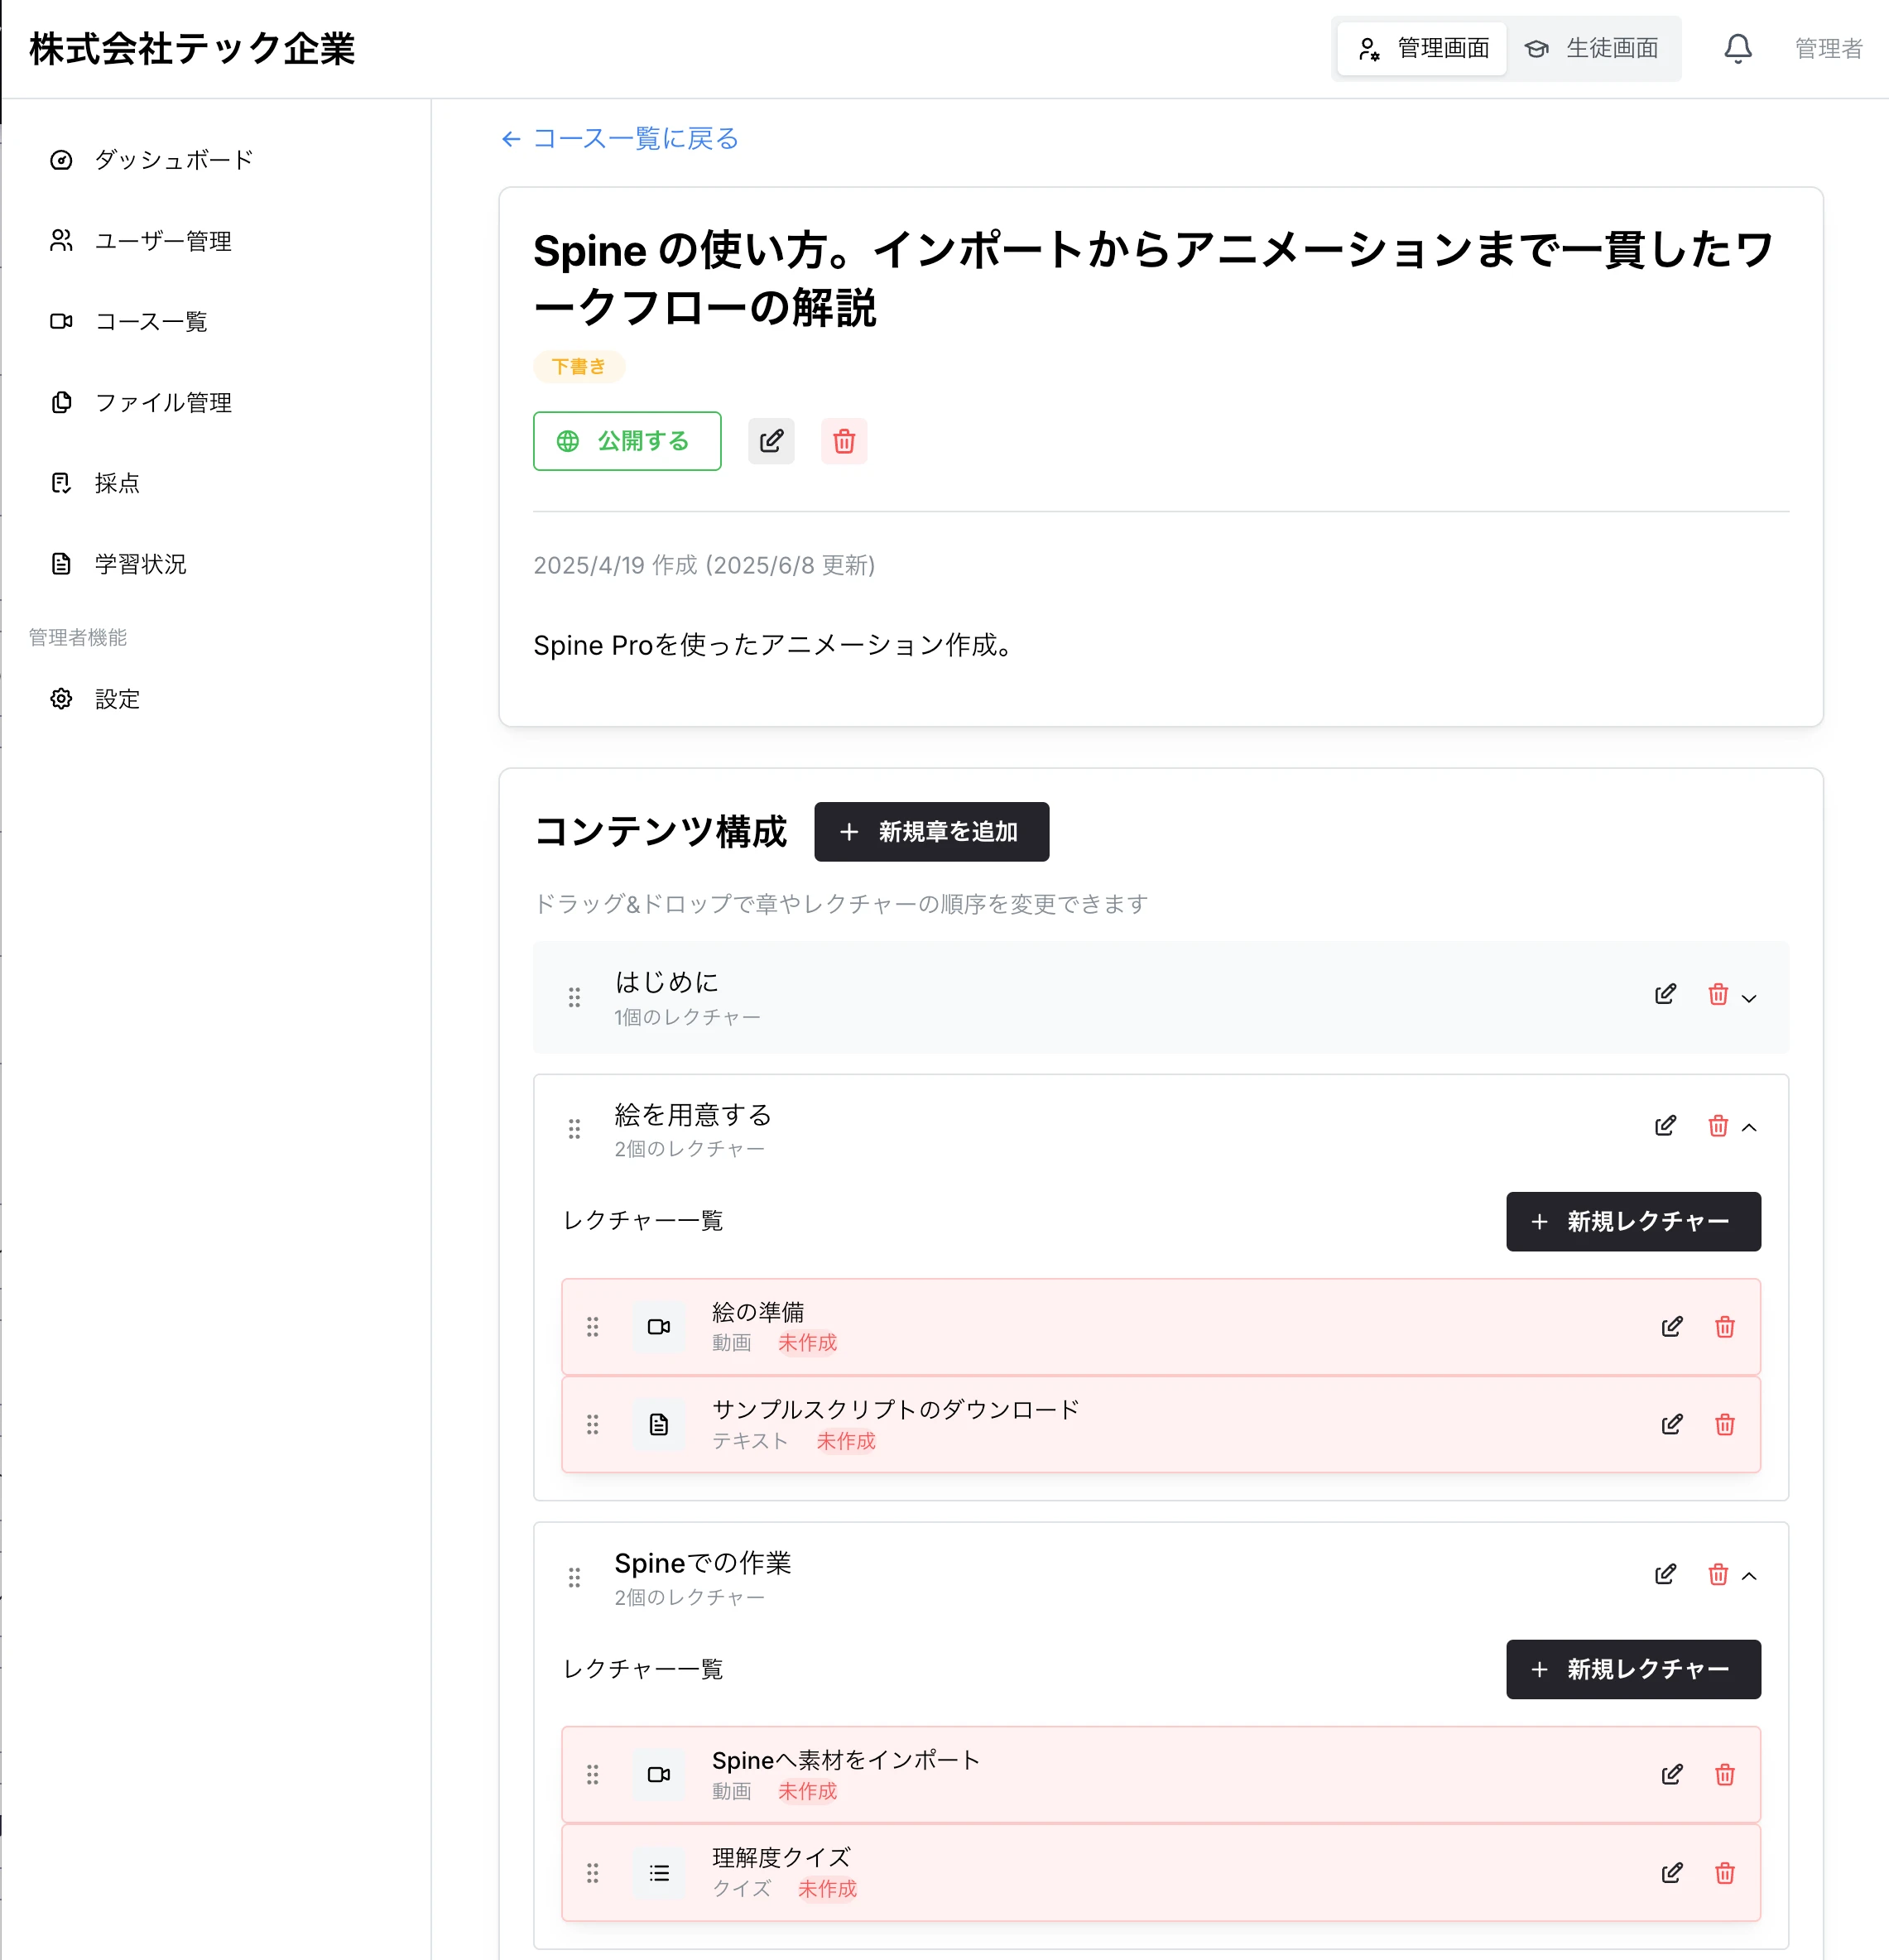Screen dimensions: 1889x1960
Task: Click drag handle of はじめに chapter
Action: (574, 997)
